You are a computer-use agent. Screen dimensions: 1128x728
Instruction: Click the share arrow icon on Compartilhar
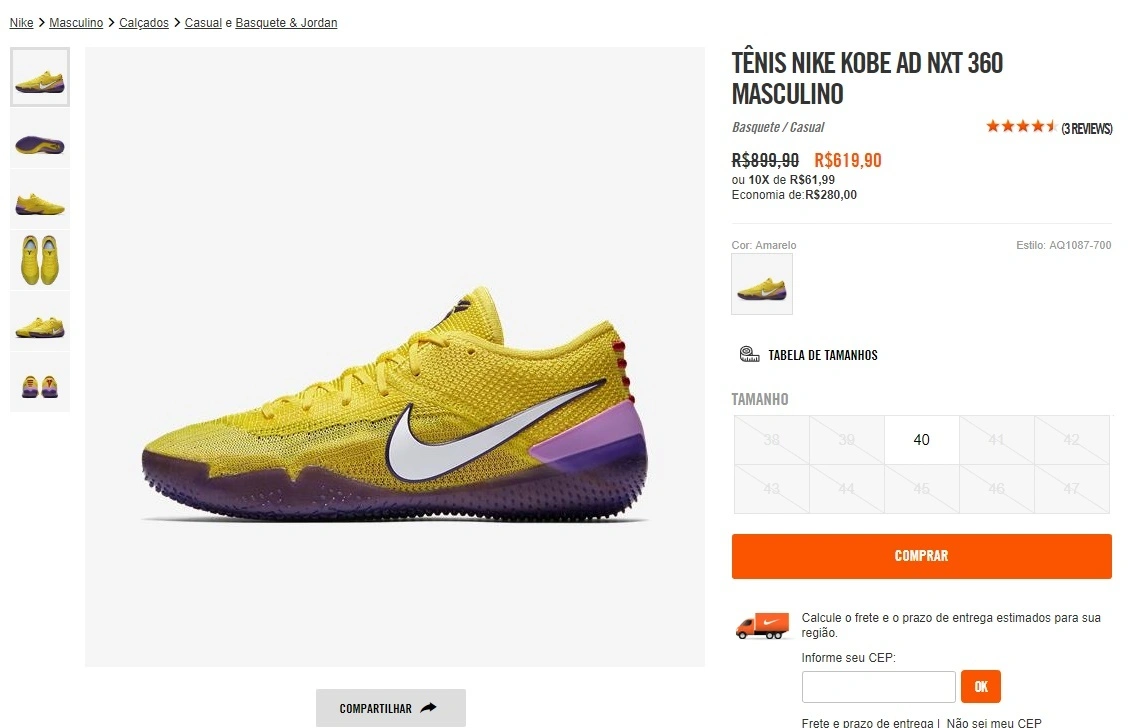428,706
